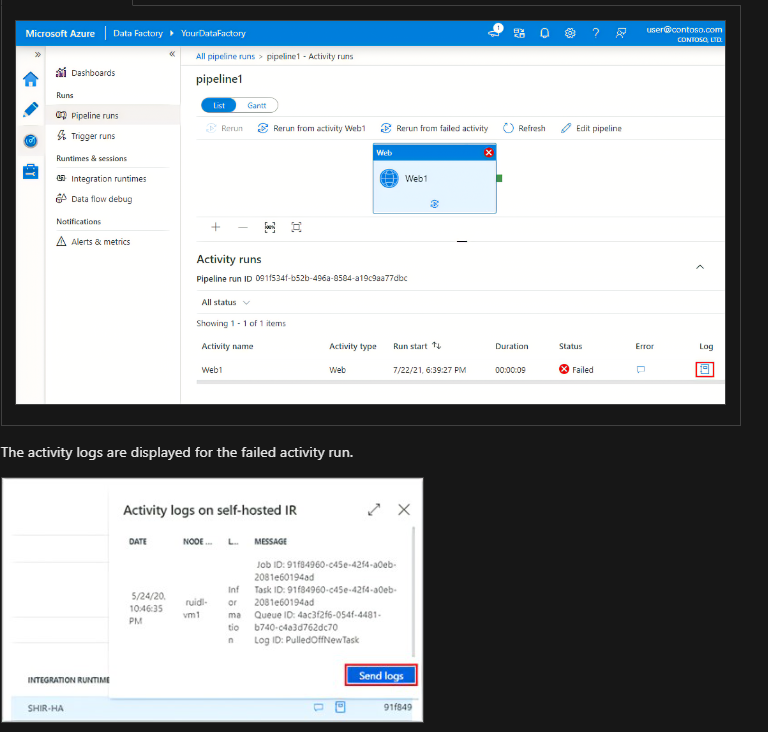Click activity logs dialog scrollbar

(x=413, y=592)
